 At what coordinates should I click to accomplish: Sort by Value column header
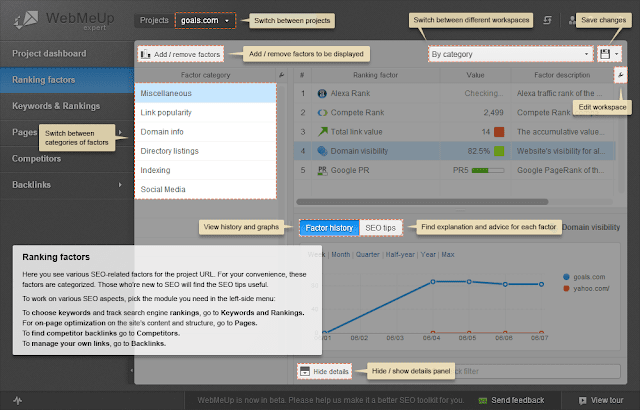(475, 75)
